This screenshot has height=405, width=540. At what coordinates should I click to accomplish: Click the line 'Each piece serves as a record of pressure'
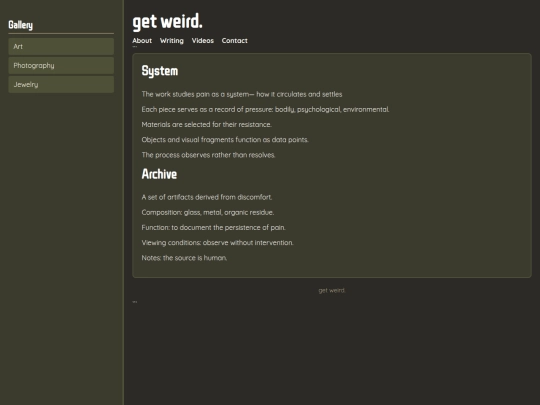pos(265,110)
